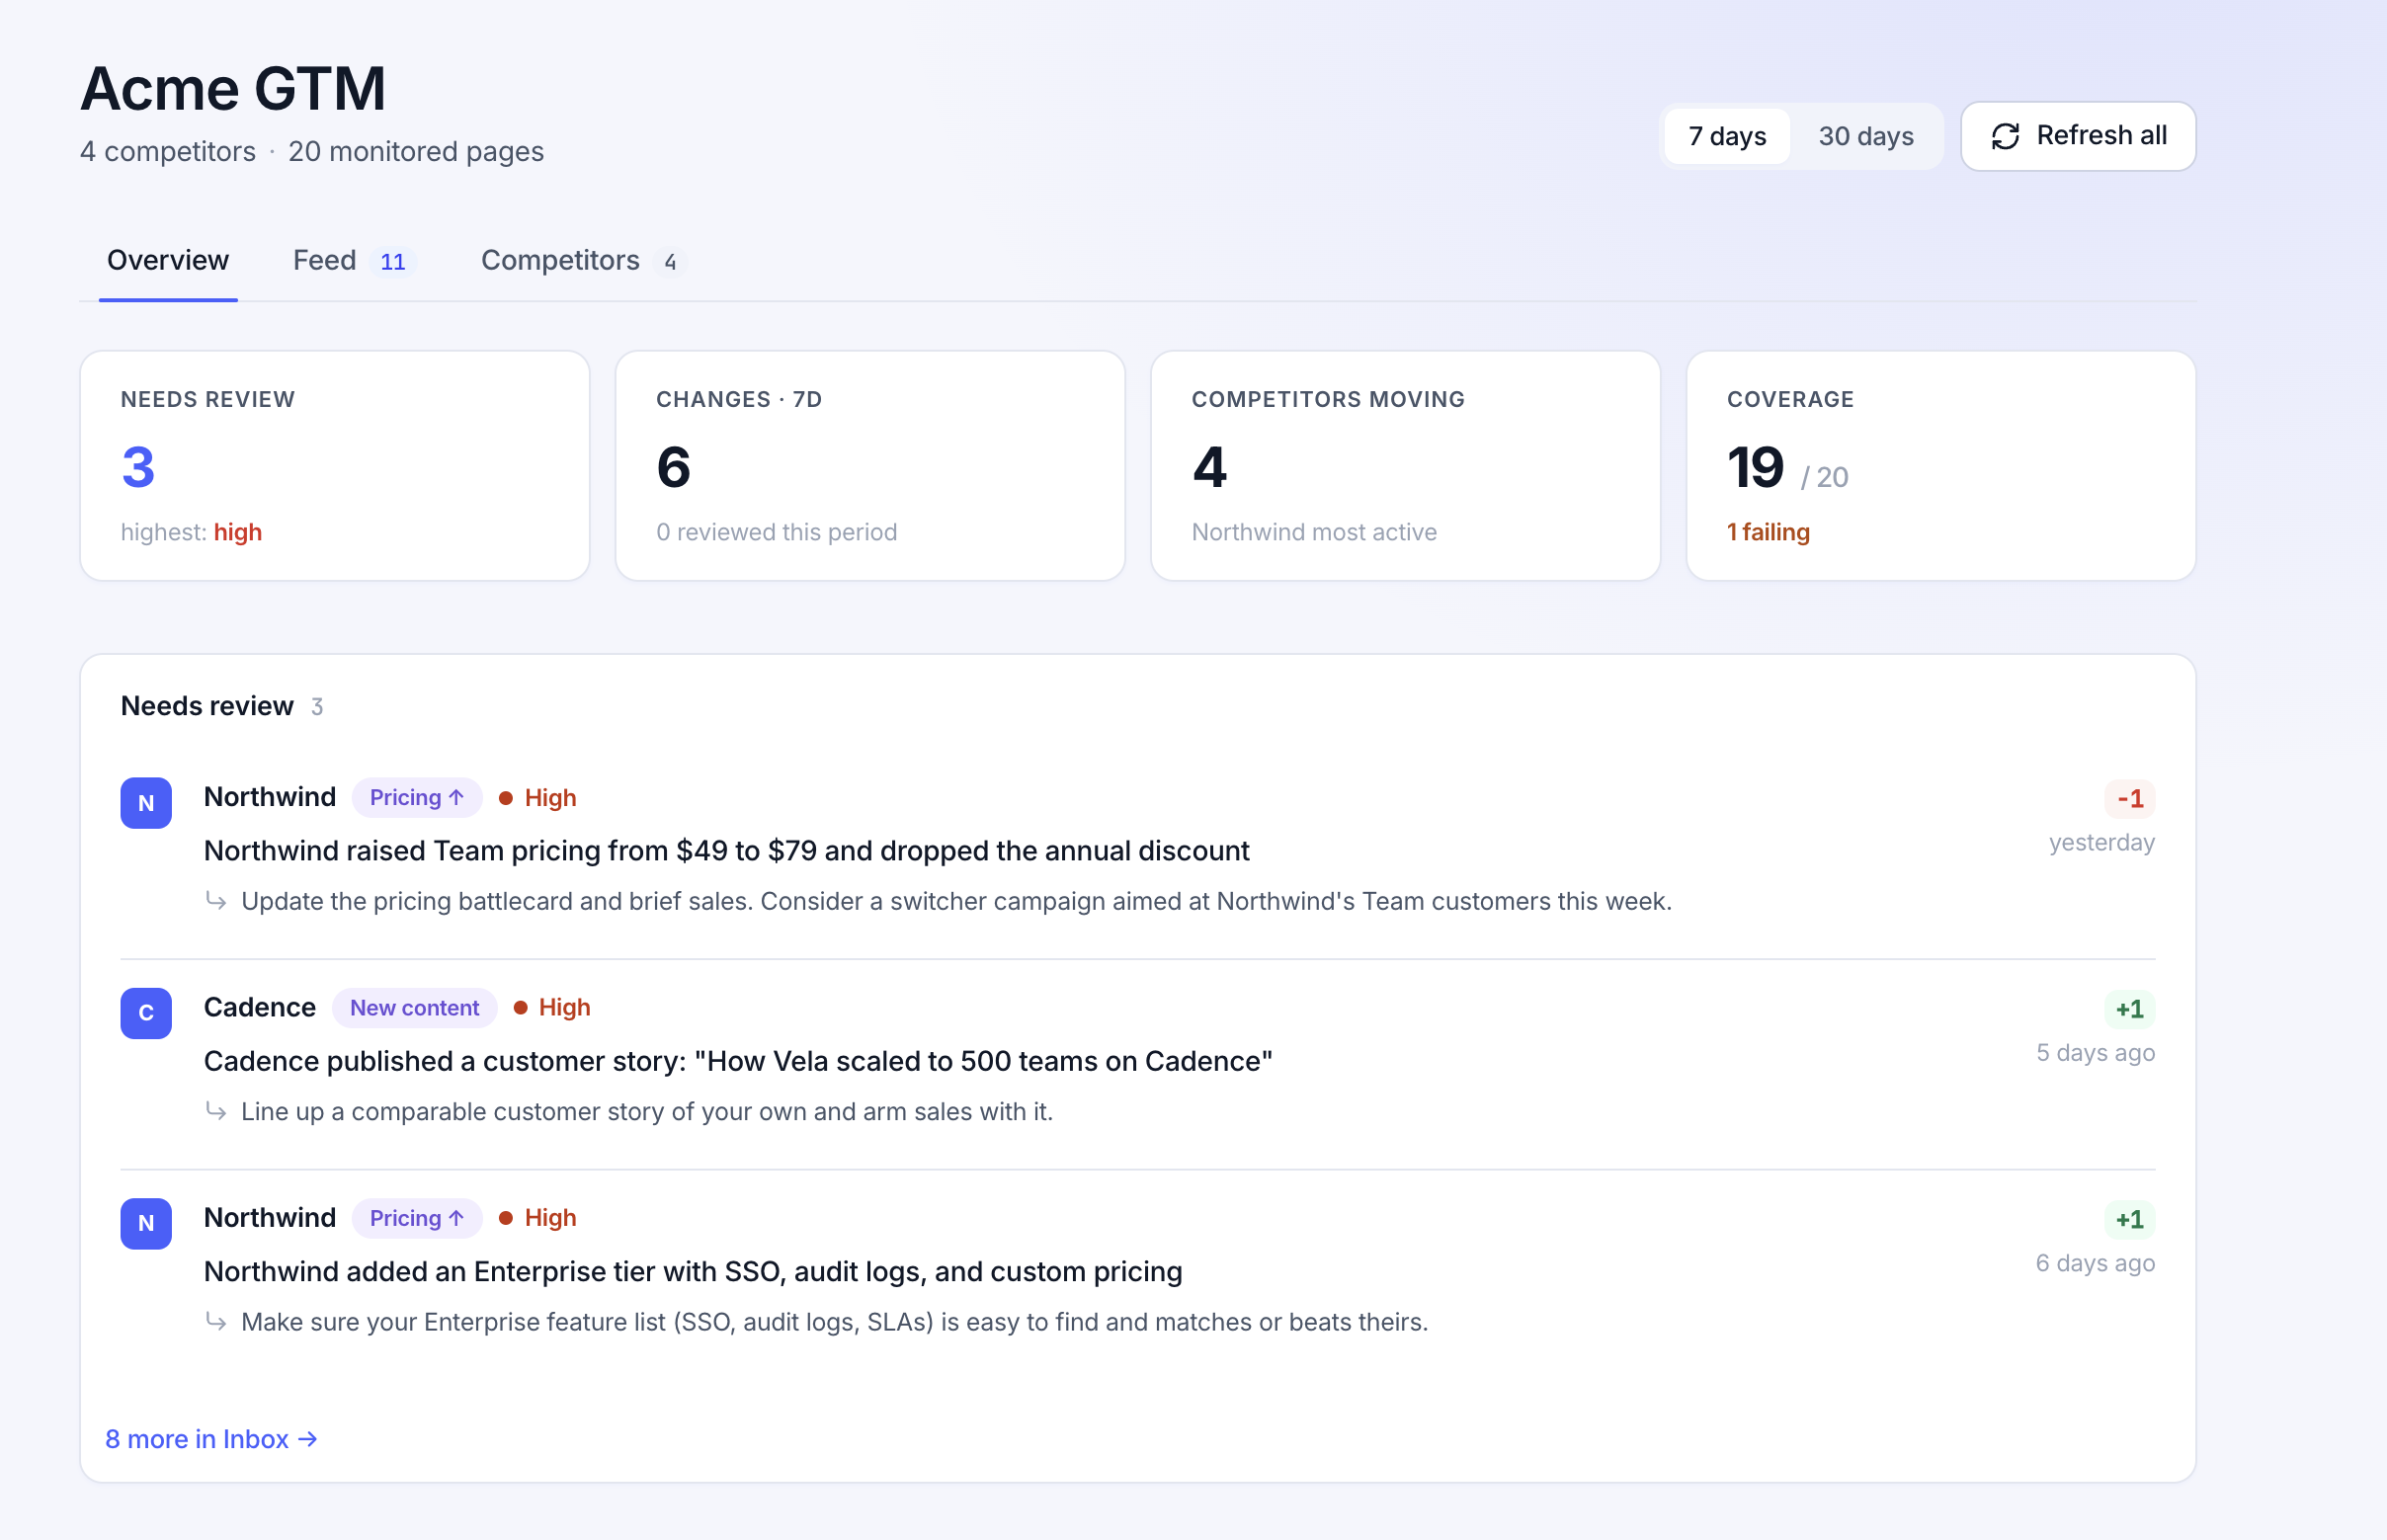This screenshot has height=1540, width=2387.
Task: Open the Competitors tab
Action: [582, 260]
